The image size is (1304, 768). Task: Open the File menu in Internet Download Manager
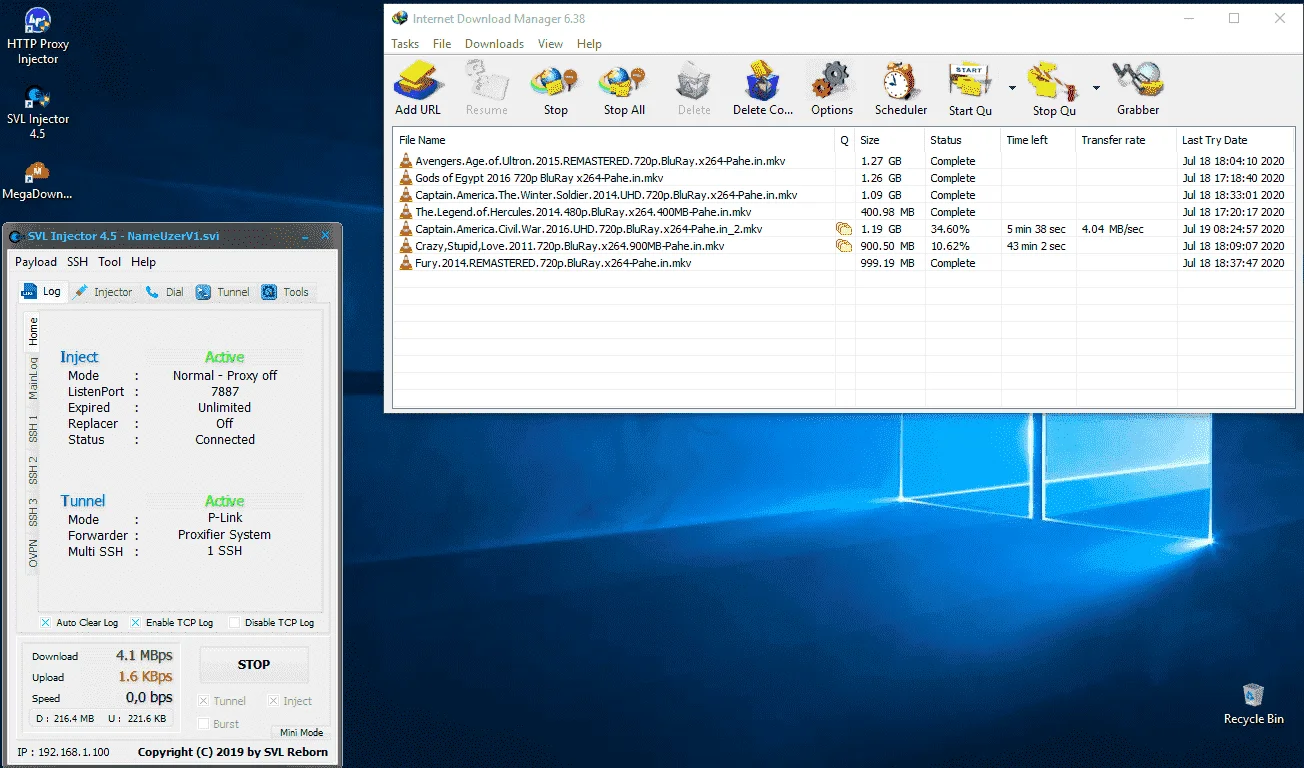442,44
